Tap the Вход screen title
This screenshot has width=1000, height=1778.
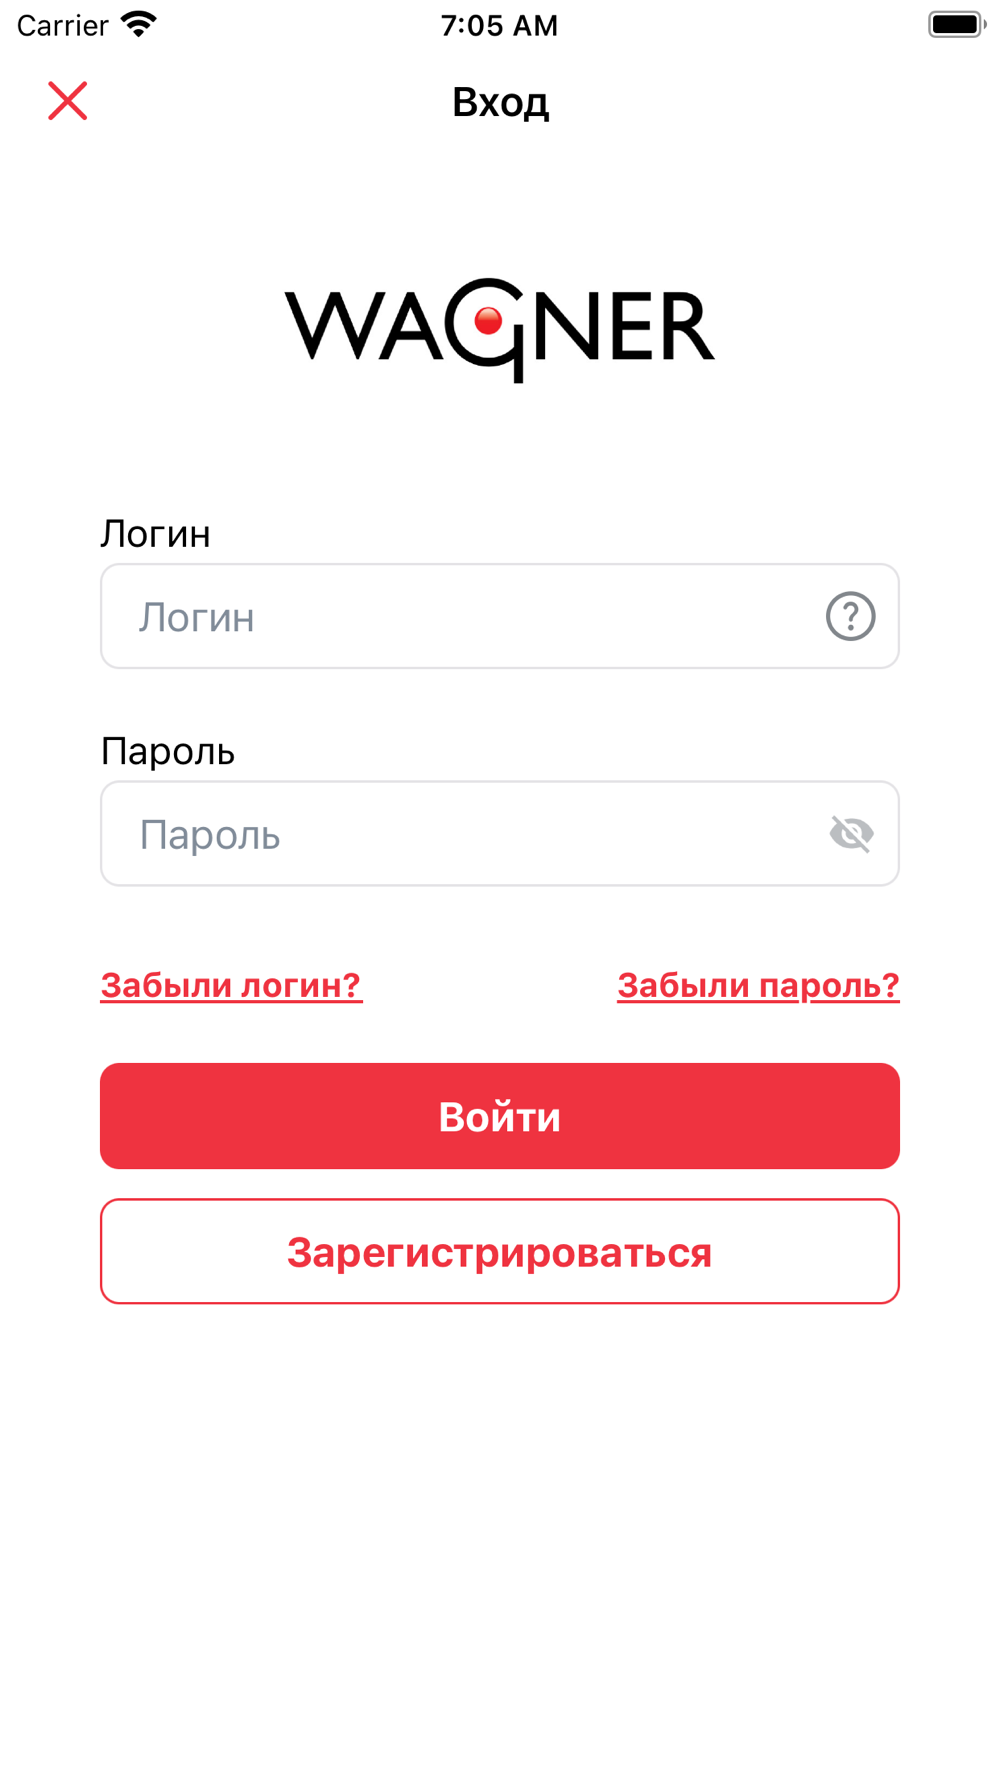[500, 102]
